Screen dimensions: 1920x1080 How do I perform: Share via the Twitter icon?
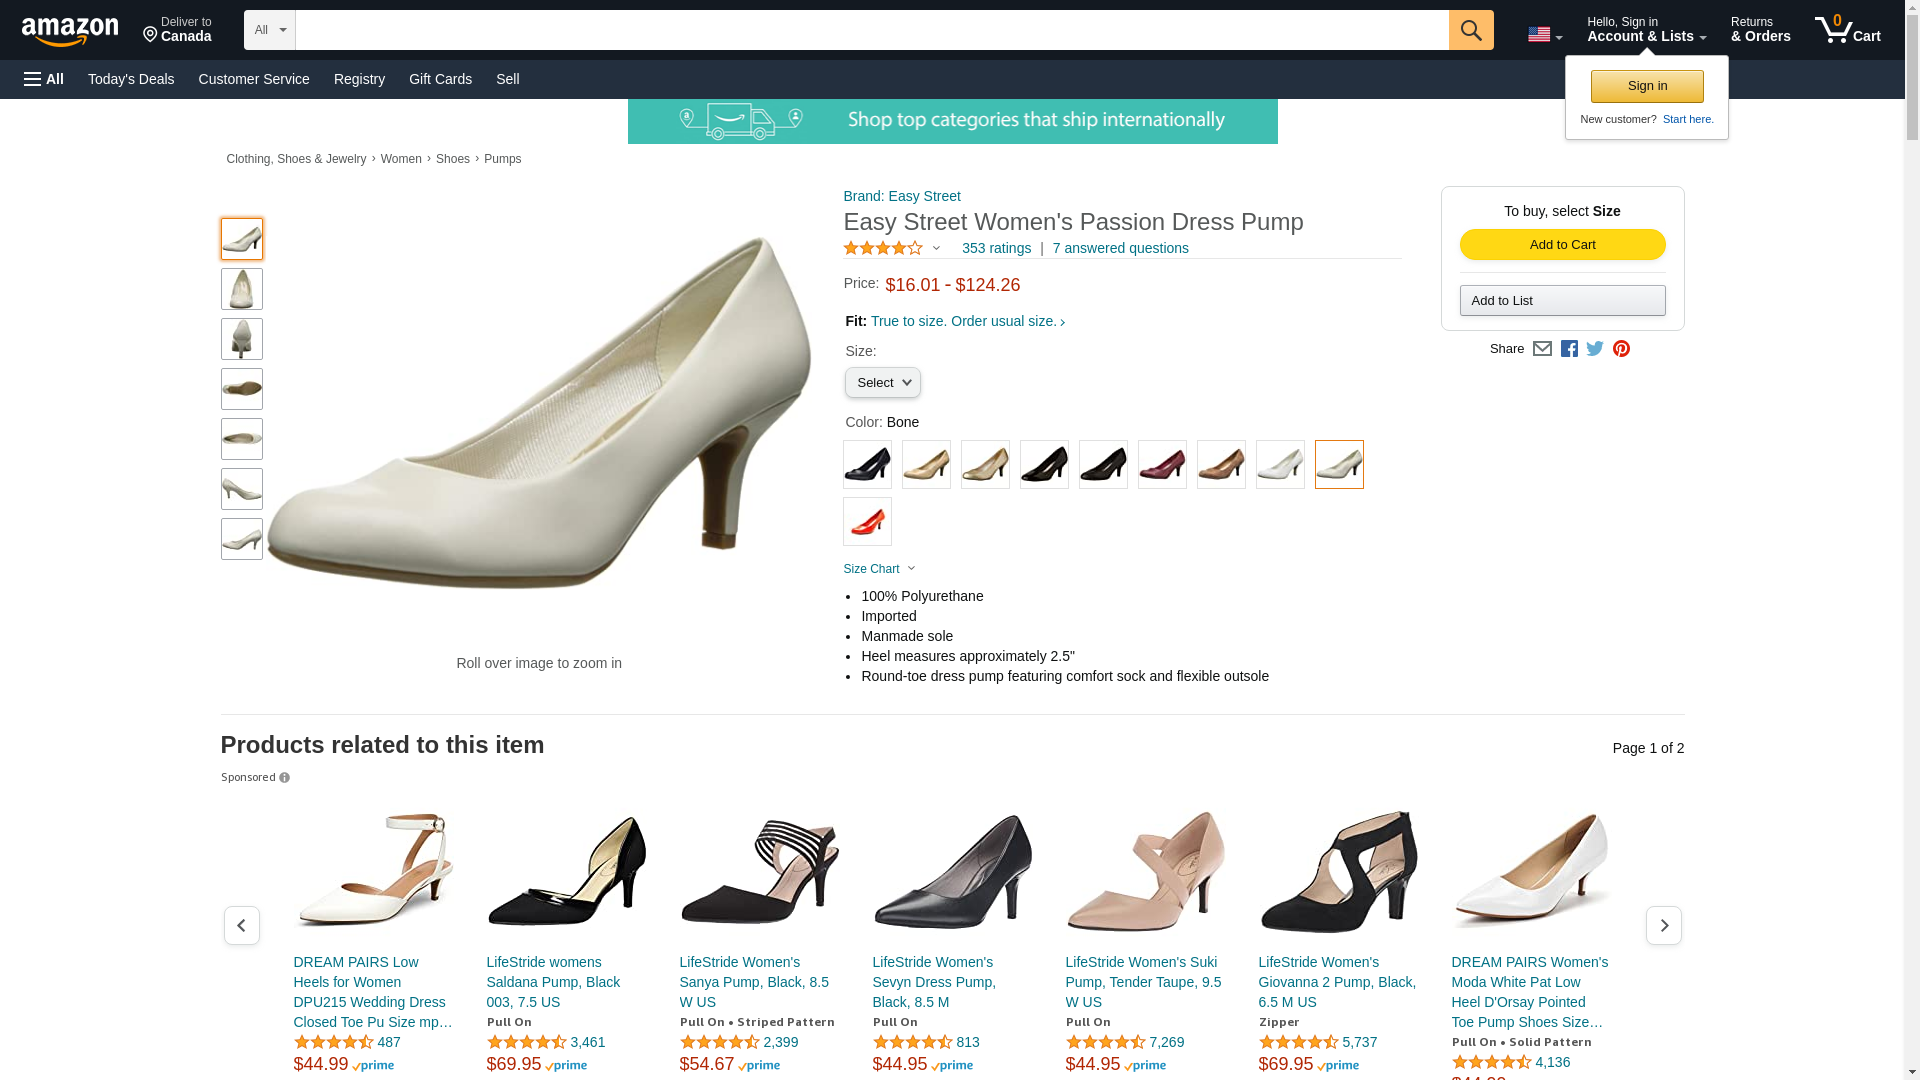(x=1595, y=348)
